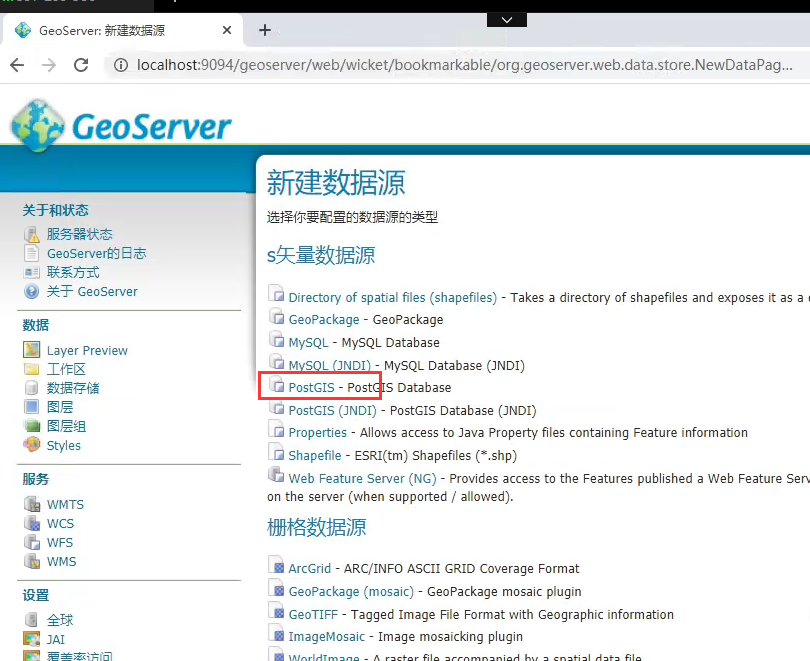Click the GeoTIFF raster store icon

(277, 614)
